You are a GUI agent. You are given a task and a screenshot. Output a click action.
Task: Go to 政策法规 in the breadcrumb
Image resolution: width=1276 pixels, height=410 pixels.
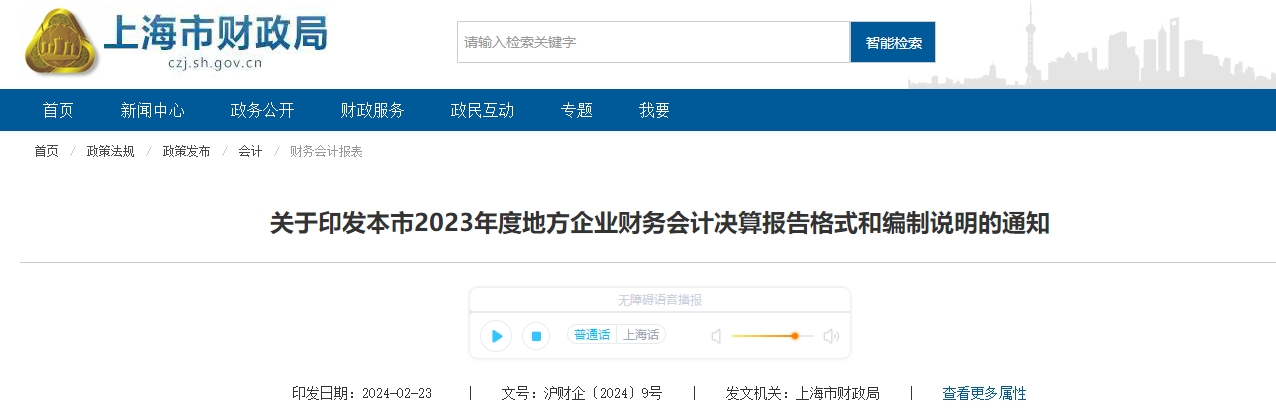click(x=110, y=151)
